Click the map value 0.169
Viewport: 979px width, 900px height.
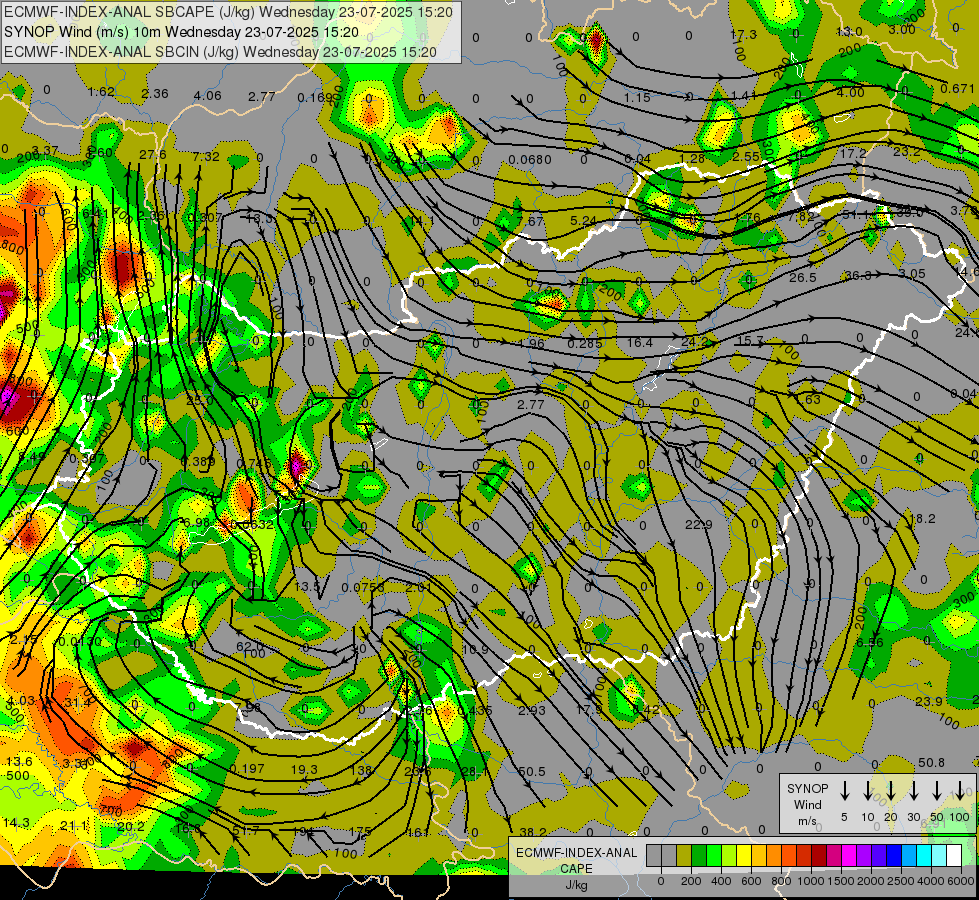315,97
